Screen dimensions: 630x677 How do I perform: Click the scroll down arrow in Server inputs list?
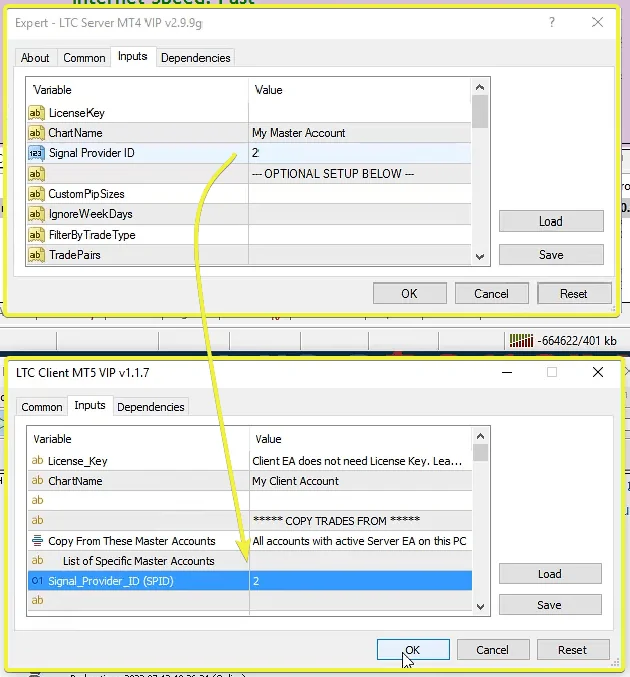[x=480, y=256]
